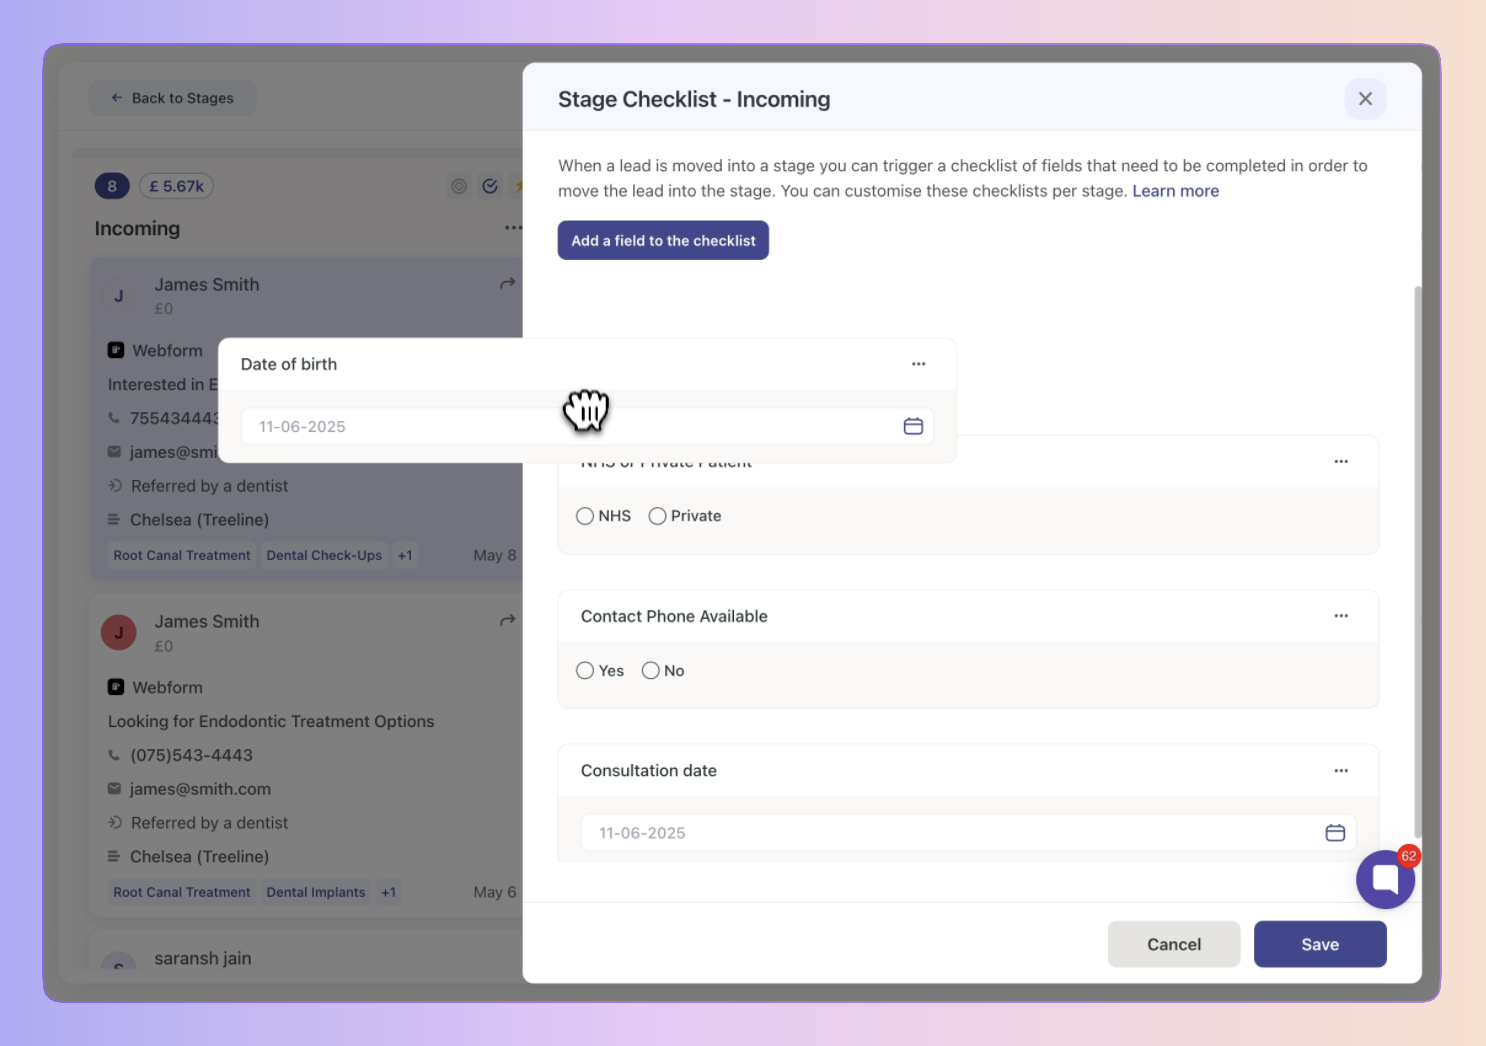Viewport: 1486px width, 1046px height.
Task: Click Looking for Endodontic Treatment Options text
Action: point(271,721)
